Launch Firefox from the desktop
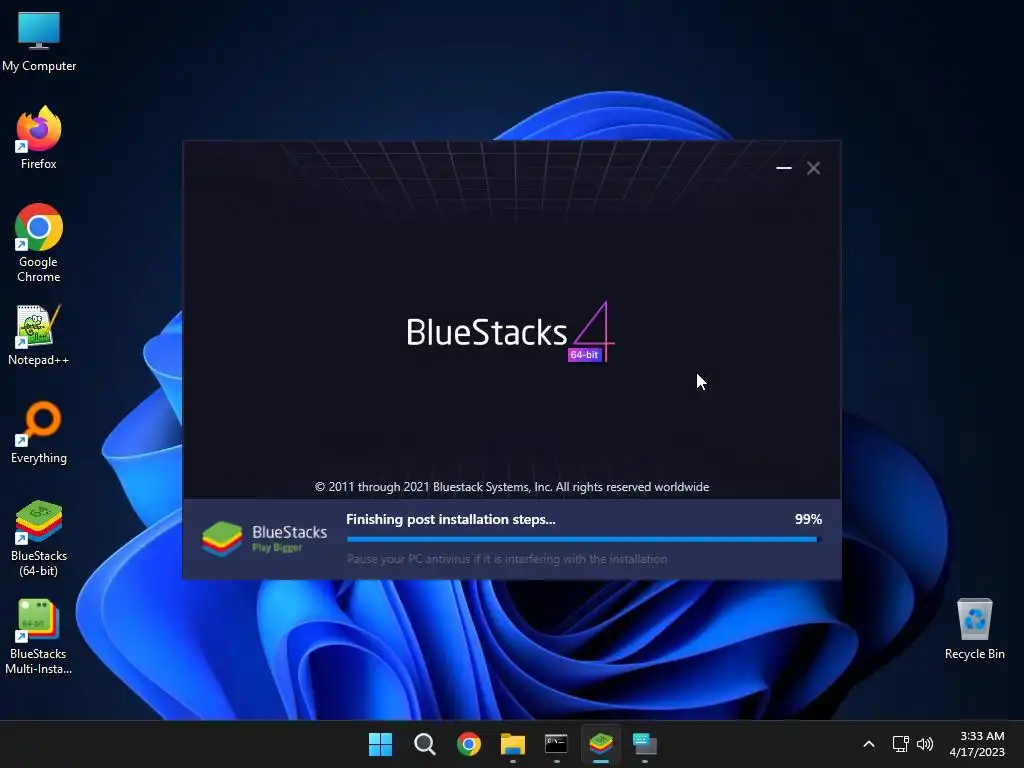1024x768 pixels. 39,138
